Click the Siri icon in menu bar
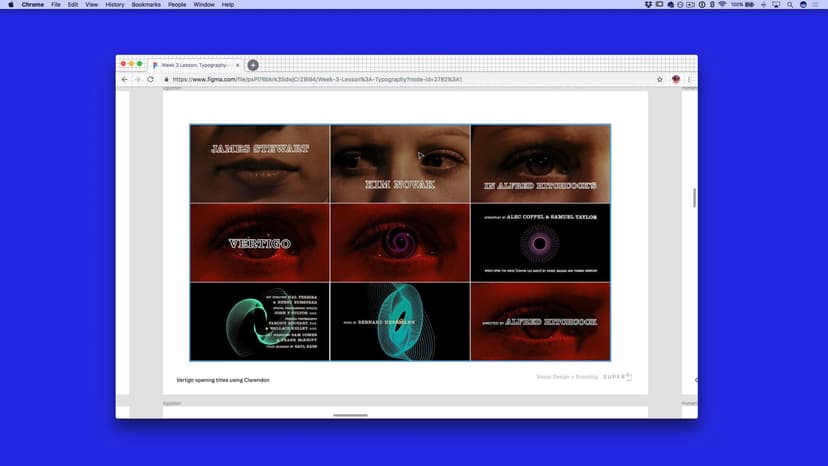828x466 pixels. 803,5
